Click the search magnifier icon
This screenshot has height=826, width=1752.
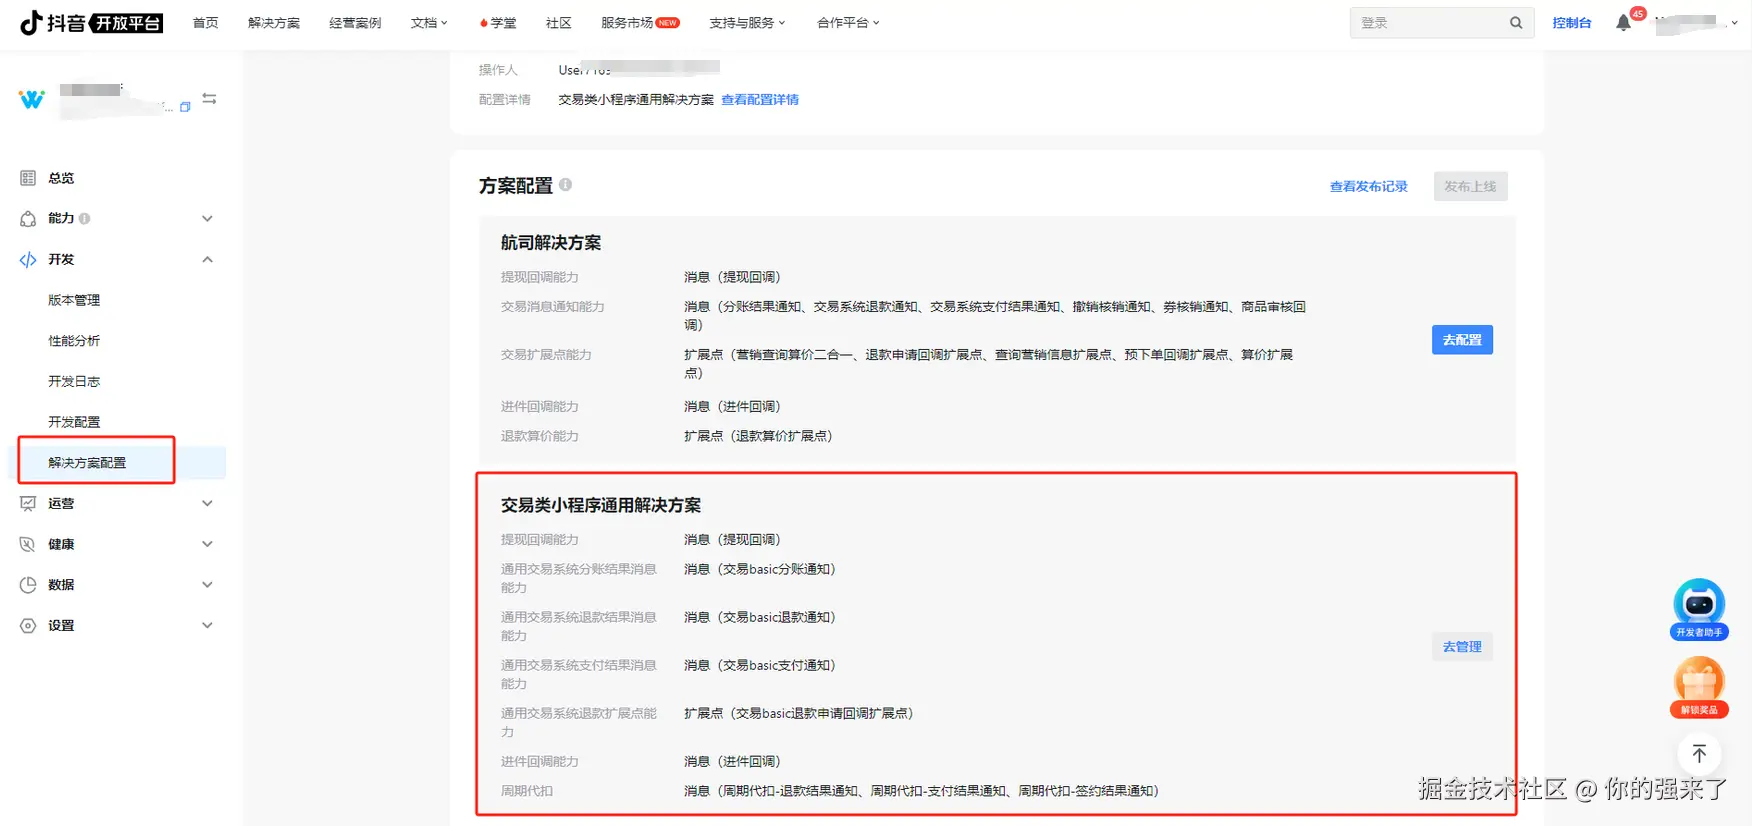[1516, 23]
